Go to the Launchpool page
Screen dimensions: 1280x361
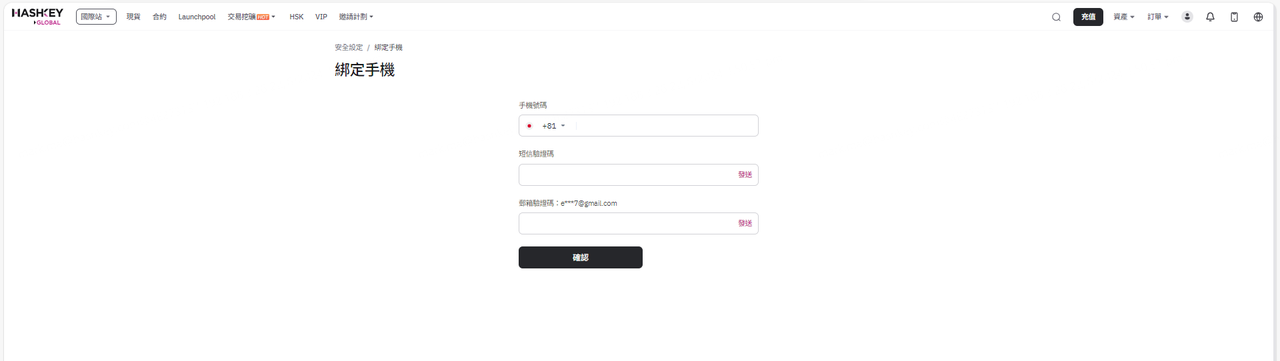click(x=197, y=17)
